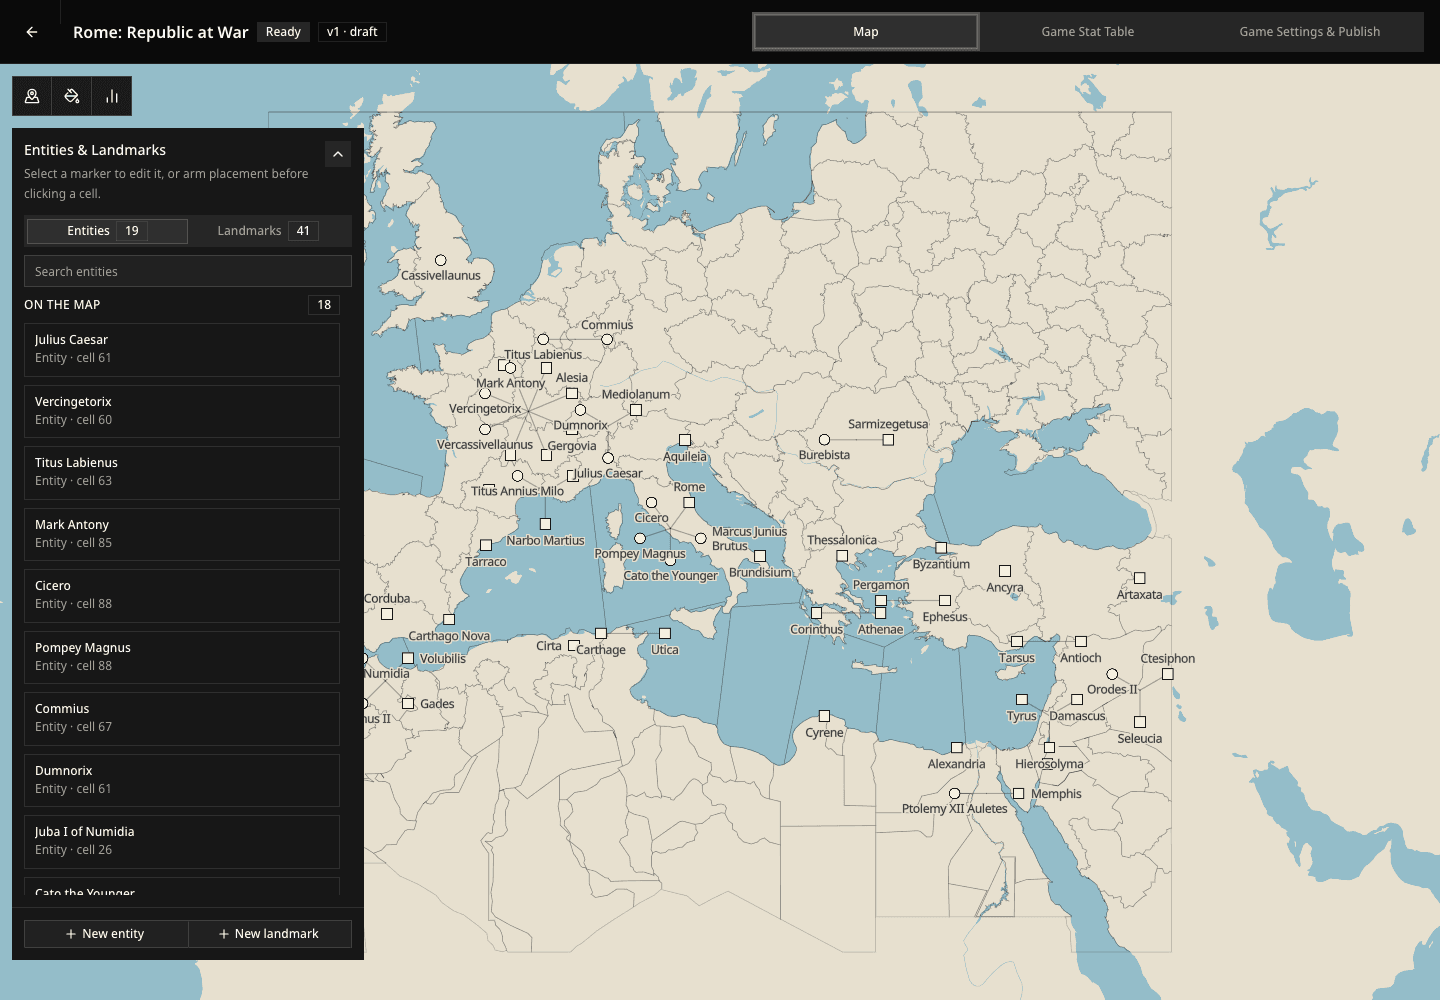Screen dimensions: 1440x1000
Task: Click the Byzantium square landmark marker
Action: point(941,548)
